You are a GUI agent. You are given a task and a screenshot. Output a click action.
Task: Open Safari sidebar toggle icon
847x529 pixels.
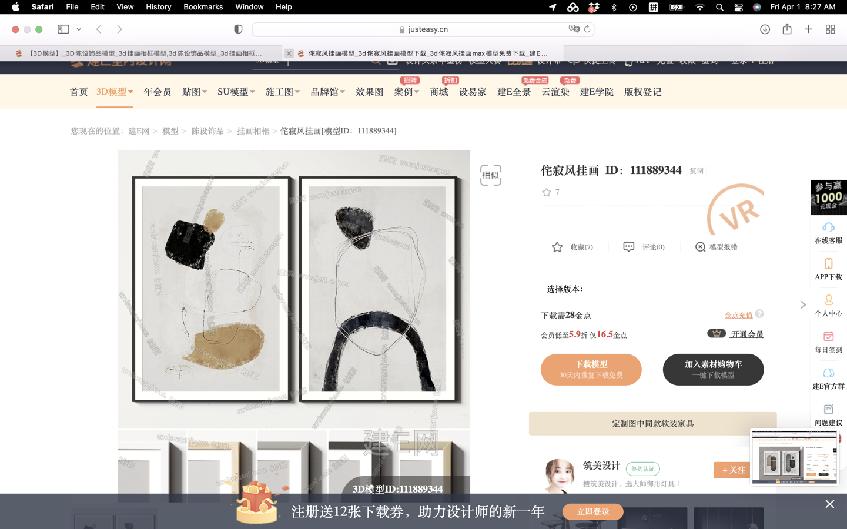[63, 29]
